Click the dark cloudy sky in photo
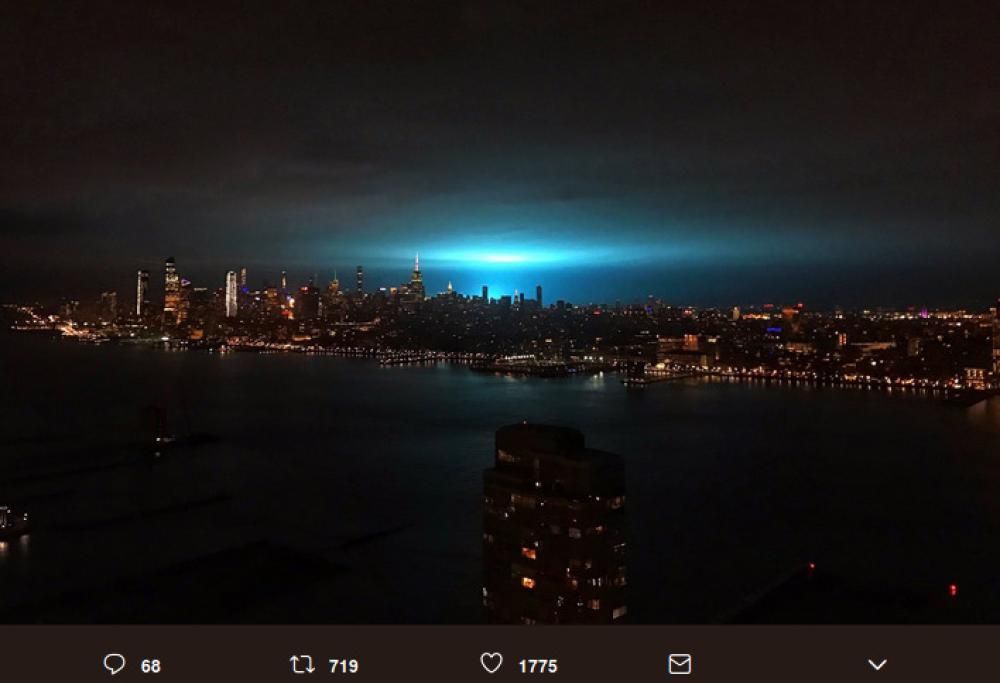 tap(500, 96)
